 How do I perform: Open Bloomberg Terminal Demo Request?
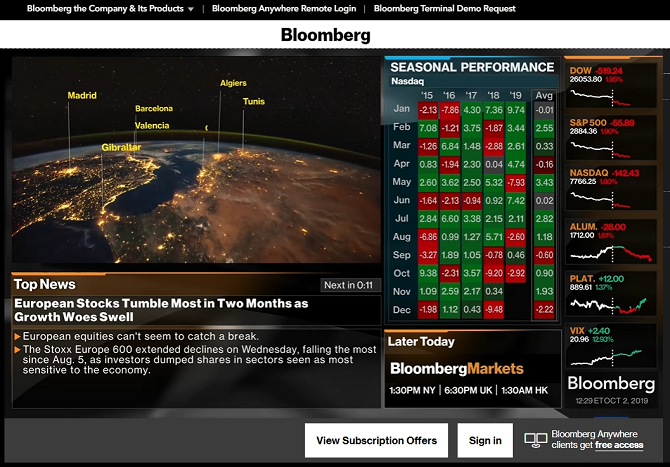pyautogui.click(x=445, y=9)
